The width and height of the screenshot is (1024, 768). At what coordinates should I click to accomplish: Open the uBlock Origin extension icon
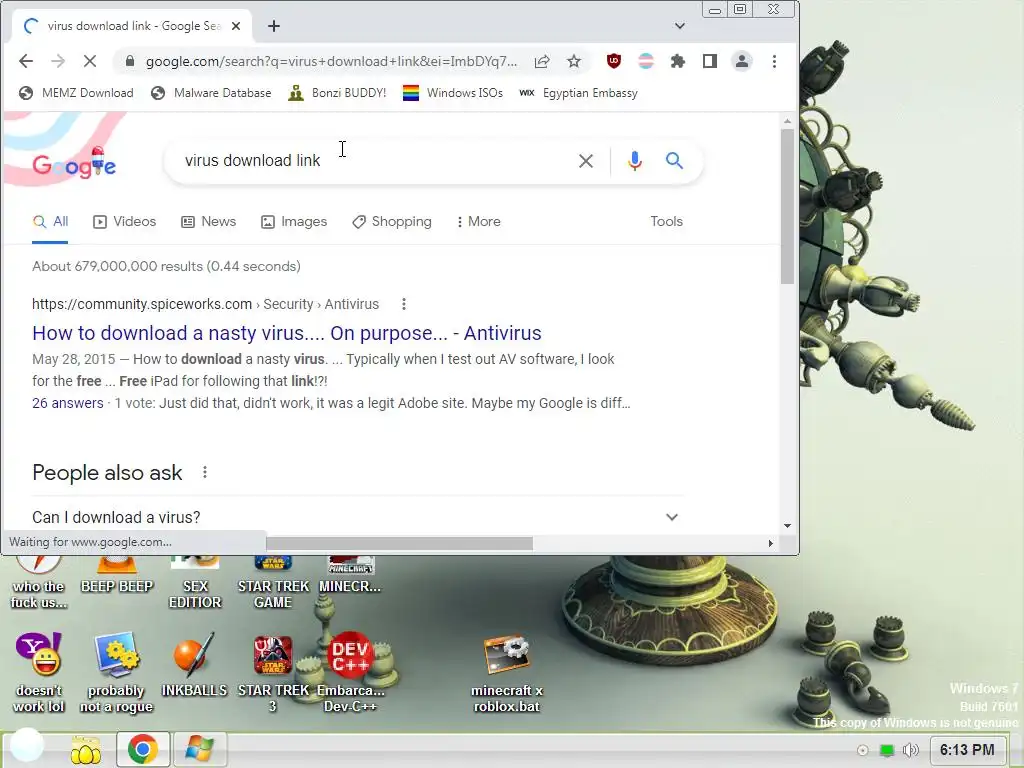pos(614,61)
